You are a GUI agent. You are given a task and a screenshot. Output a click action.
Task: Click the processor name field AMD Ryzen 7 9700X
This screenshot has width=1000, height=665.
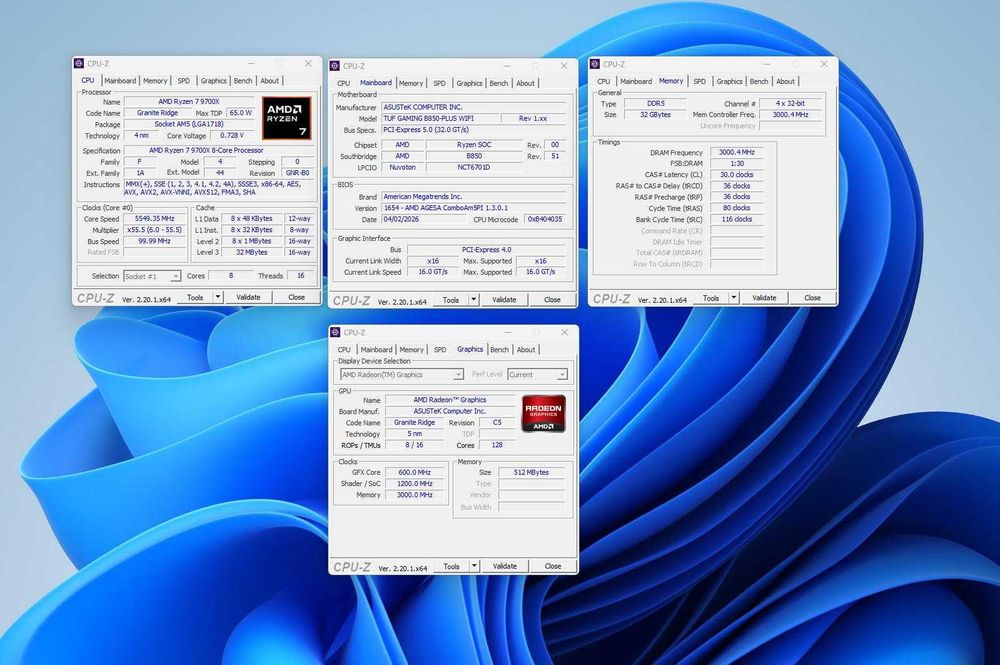tap(189, 101)
